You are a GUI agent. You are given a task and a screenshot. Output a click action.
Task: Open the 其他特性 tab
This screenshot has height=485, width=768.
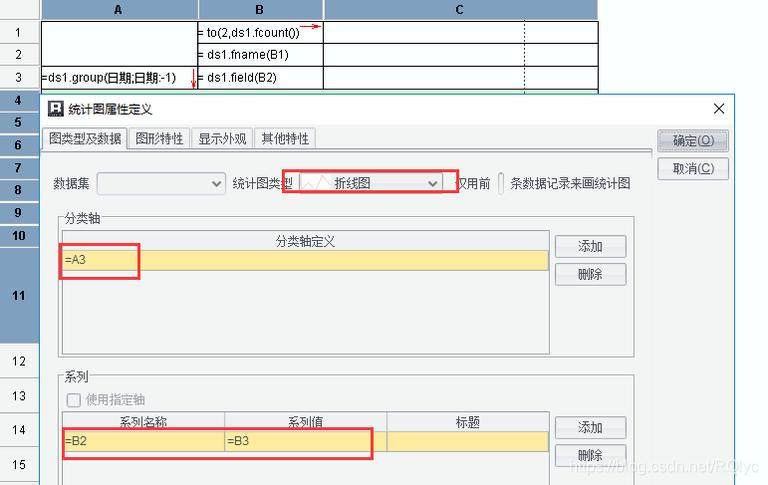click(x=285, y=139)
